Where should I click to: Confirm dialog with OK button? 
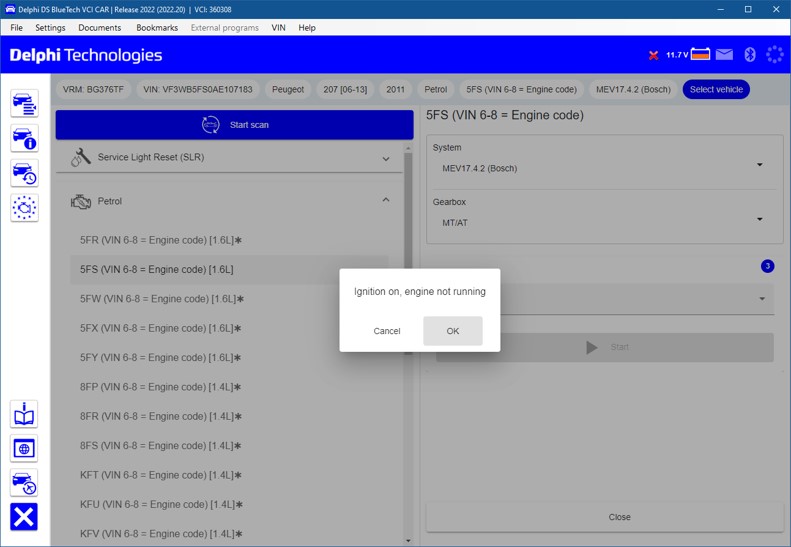pos(453,331)
